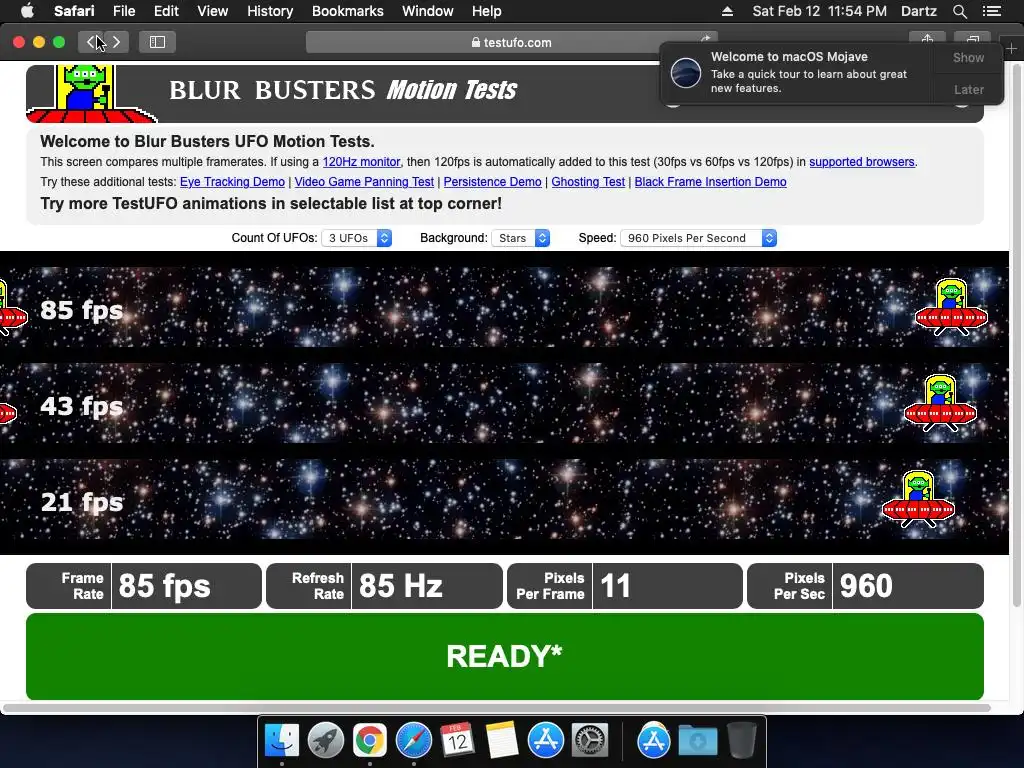This screenshot has width=1024, height=768.
Task: Click the horizontal page scrollbar
Action: [x=496, y=707]
